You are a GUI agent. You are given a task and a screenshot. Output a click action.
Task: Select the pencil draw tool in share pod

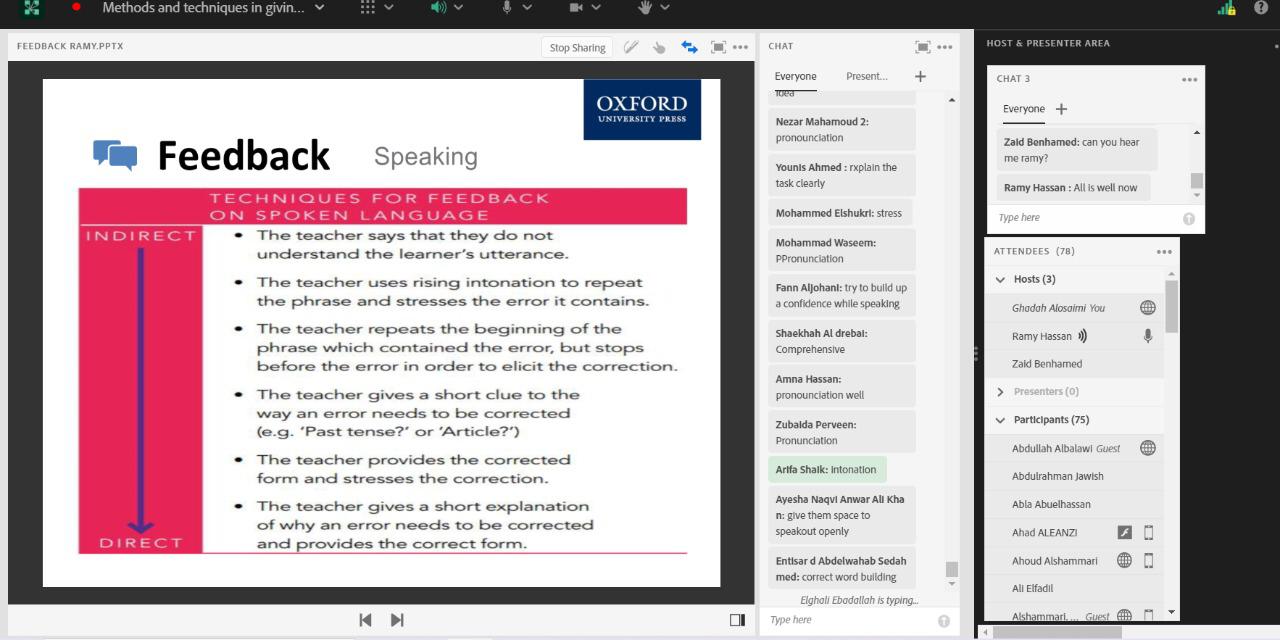630,47
